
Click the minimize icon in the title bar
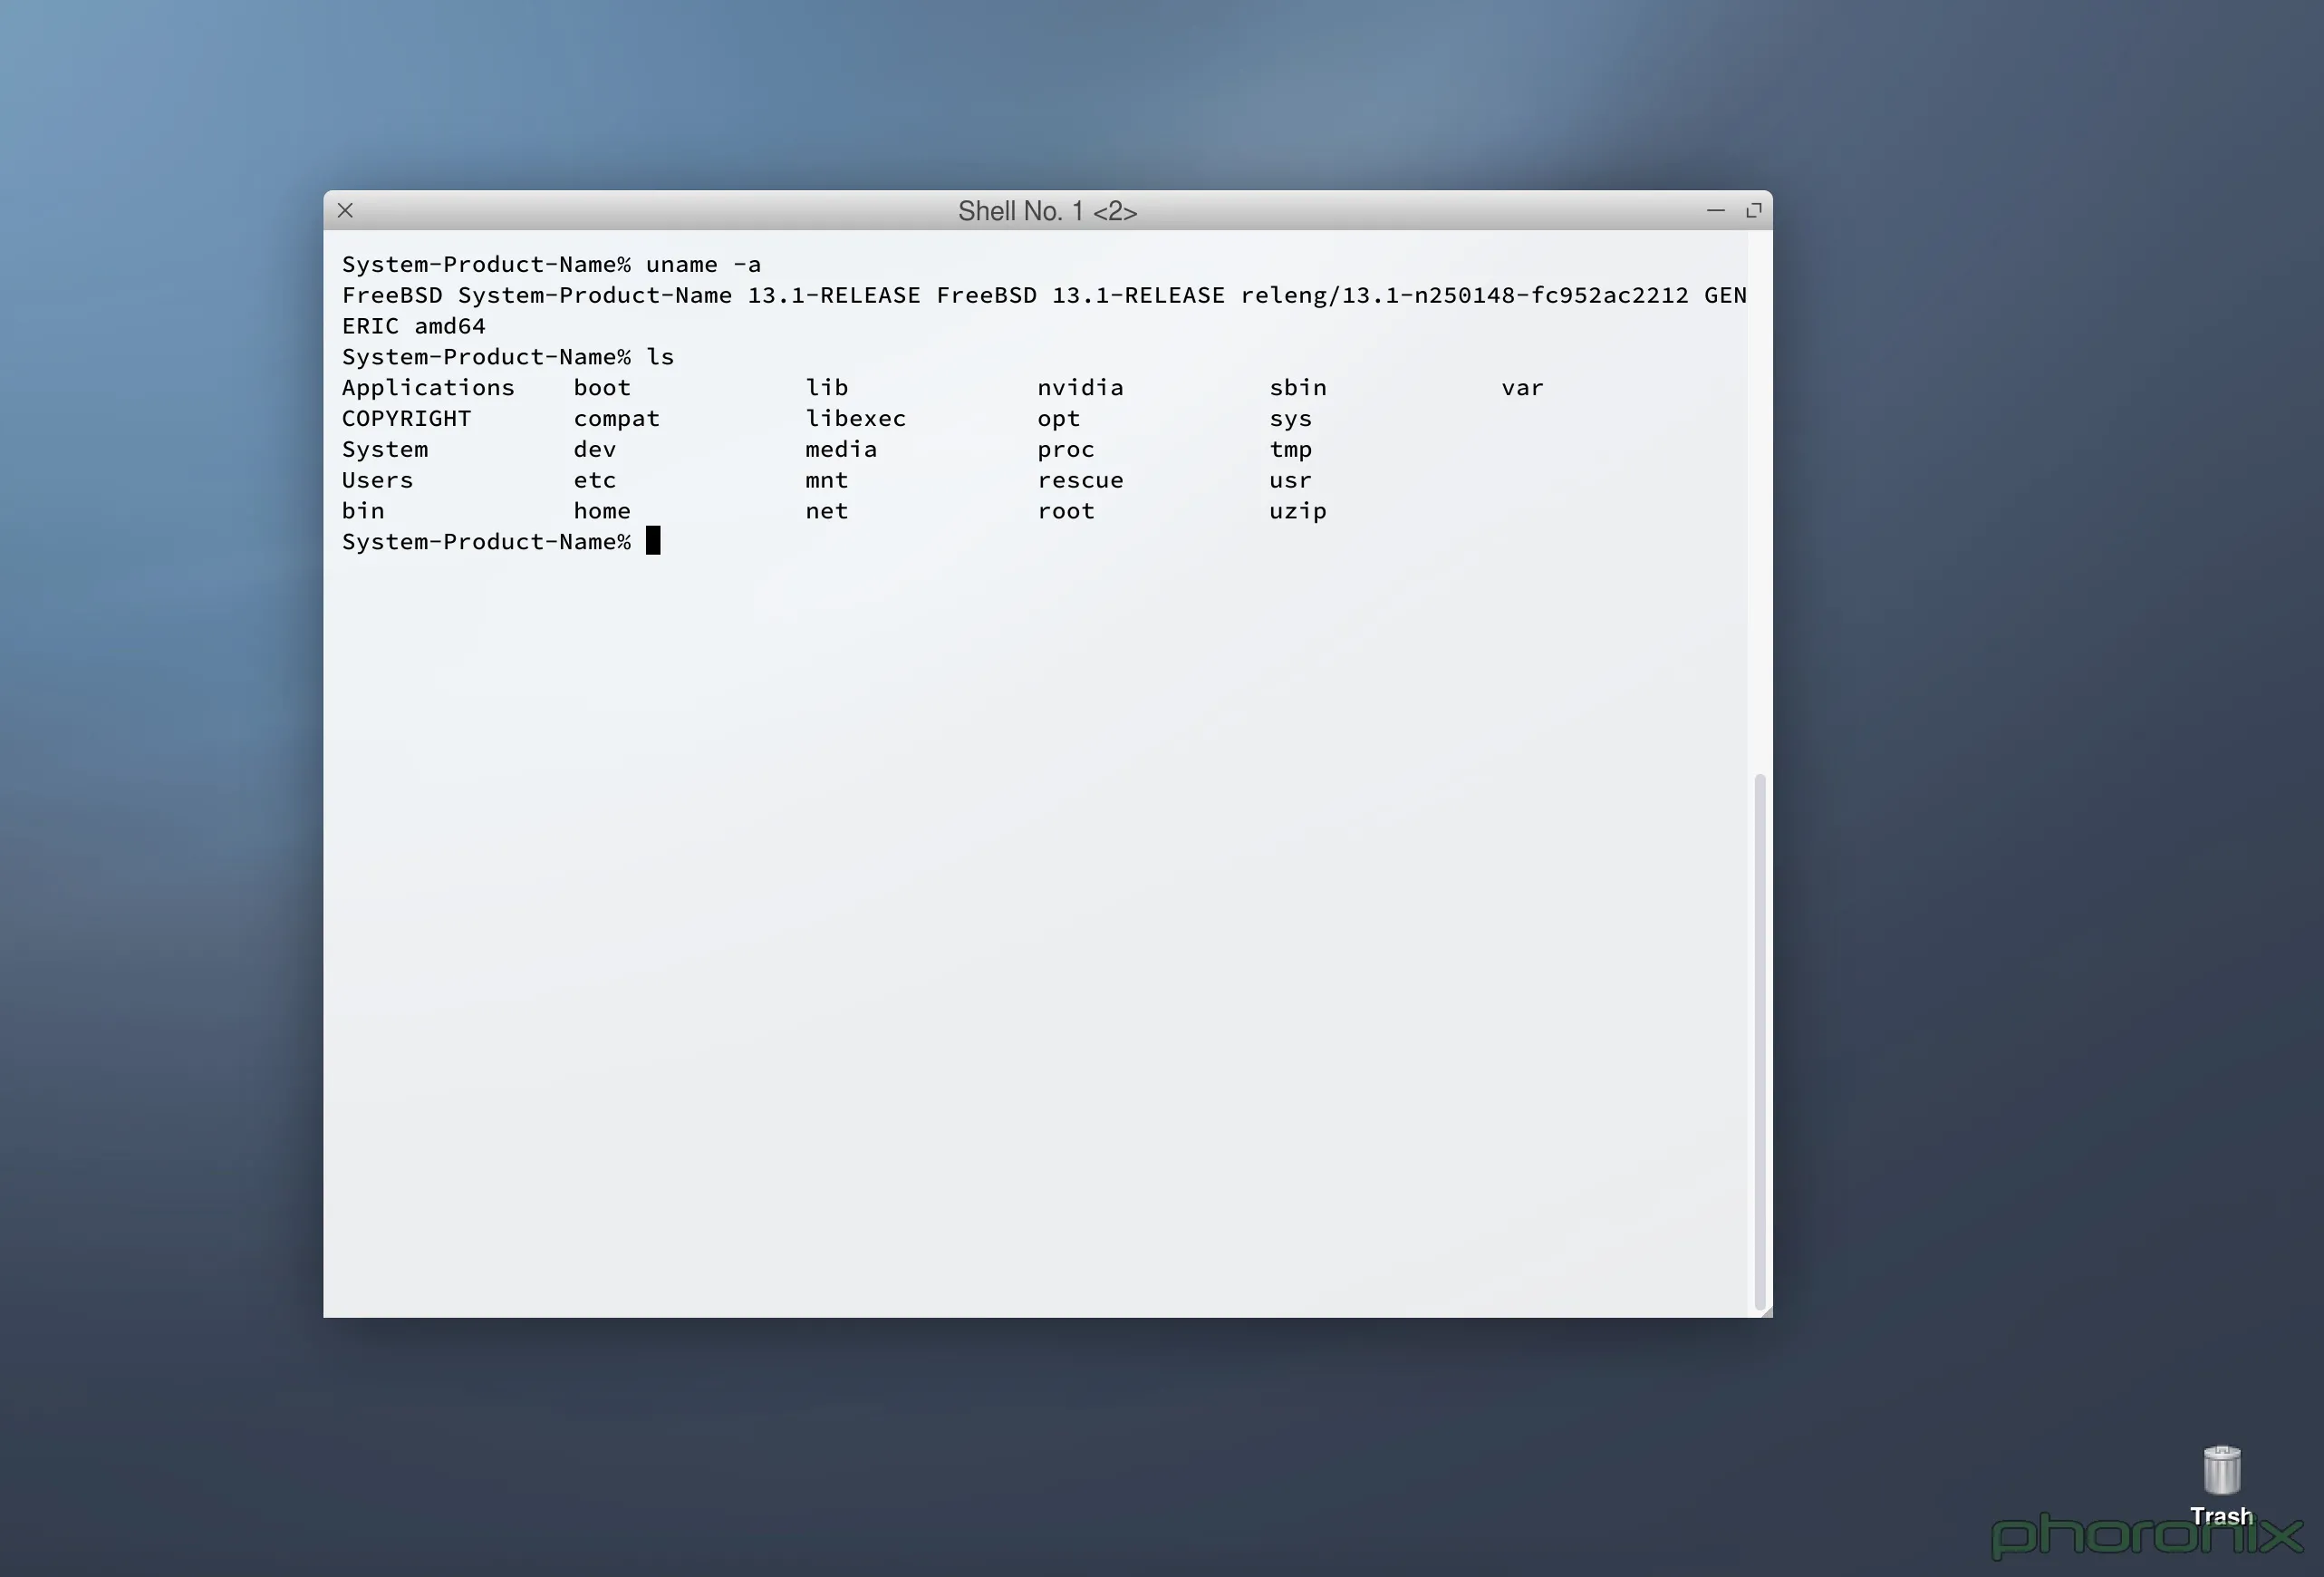[x=1716, y=211]
